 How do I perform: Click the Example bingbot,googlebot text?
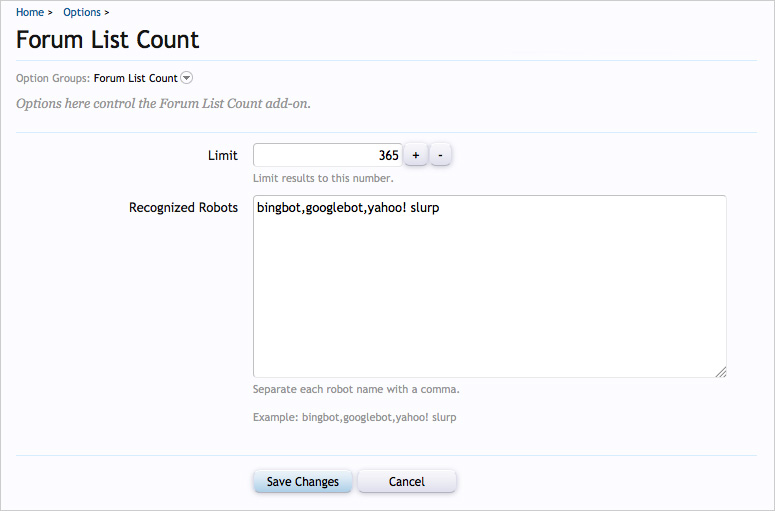point(354,417)
